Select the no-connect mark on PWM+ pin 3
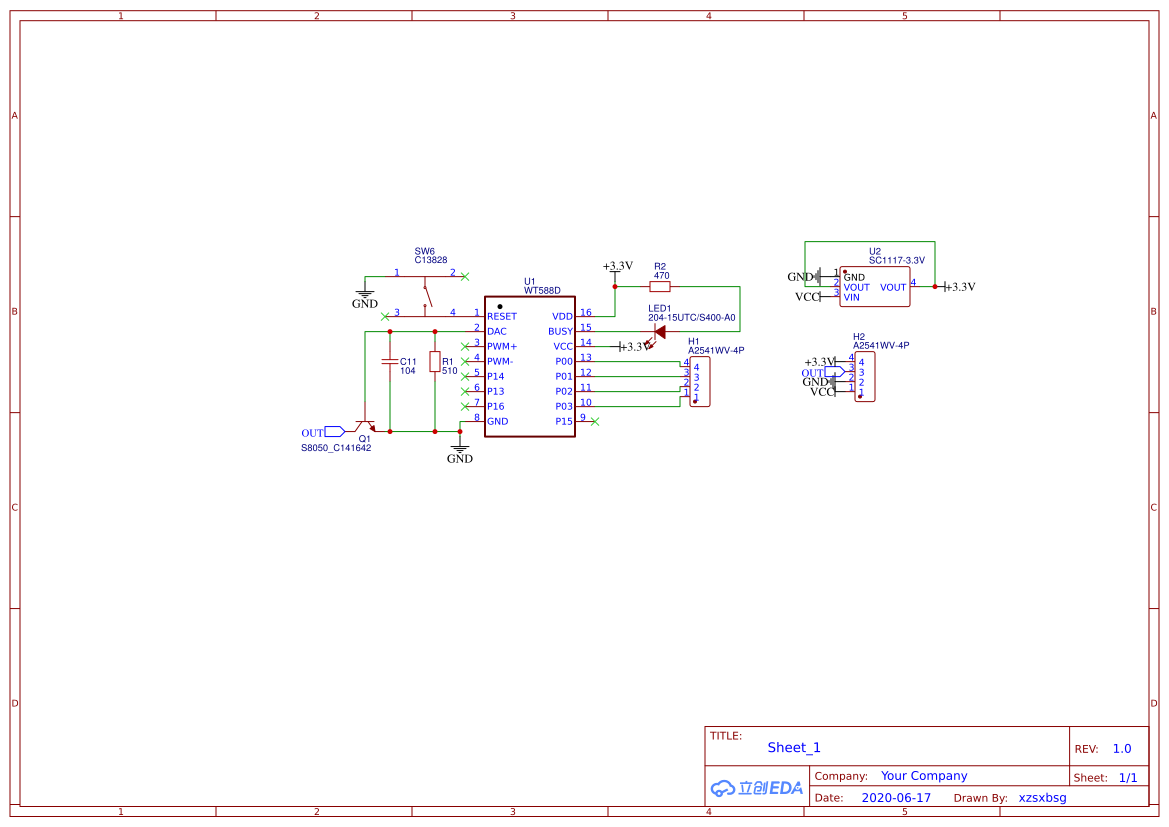1169x827 pixels. tap(465, 346)
